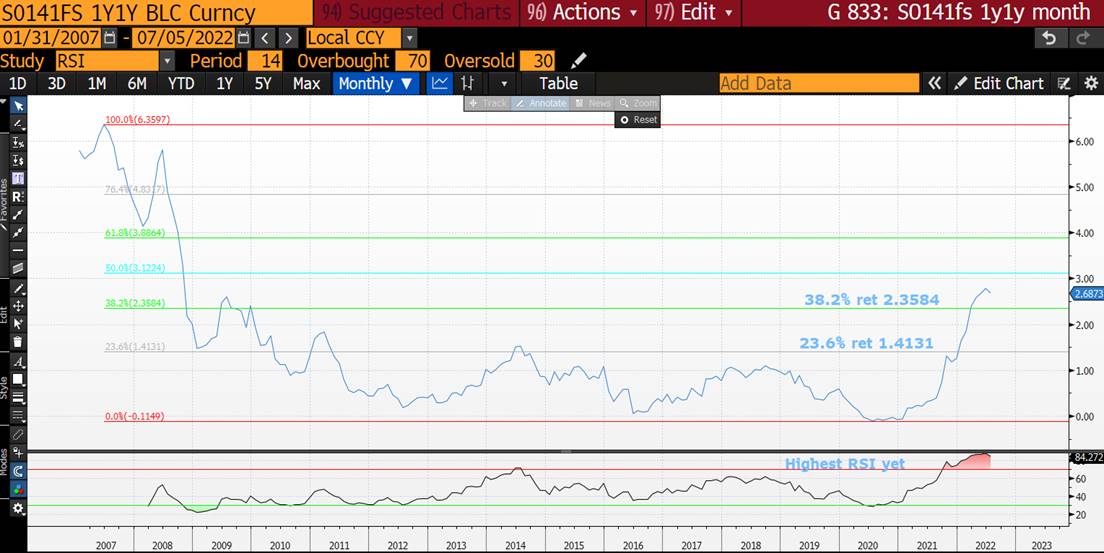Image resolution: width=1104 pixels, height=553 pixels.
Task: Select the ruler measure mode
Action: click(x=18, y=435)
